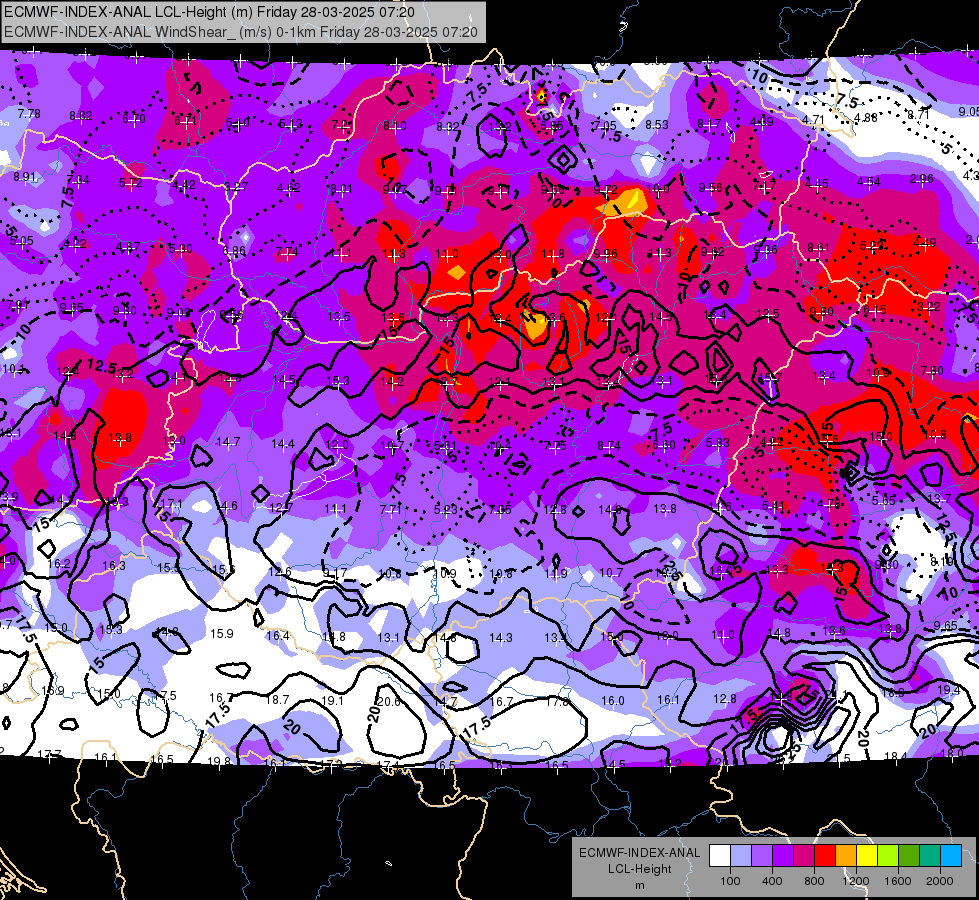This screenshot has width=979, height=900.
Task: Click the 1600 legend scale value
Action: tap(898, 881)
